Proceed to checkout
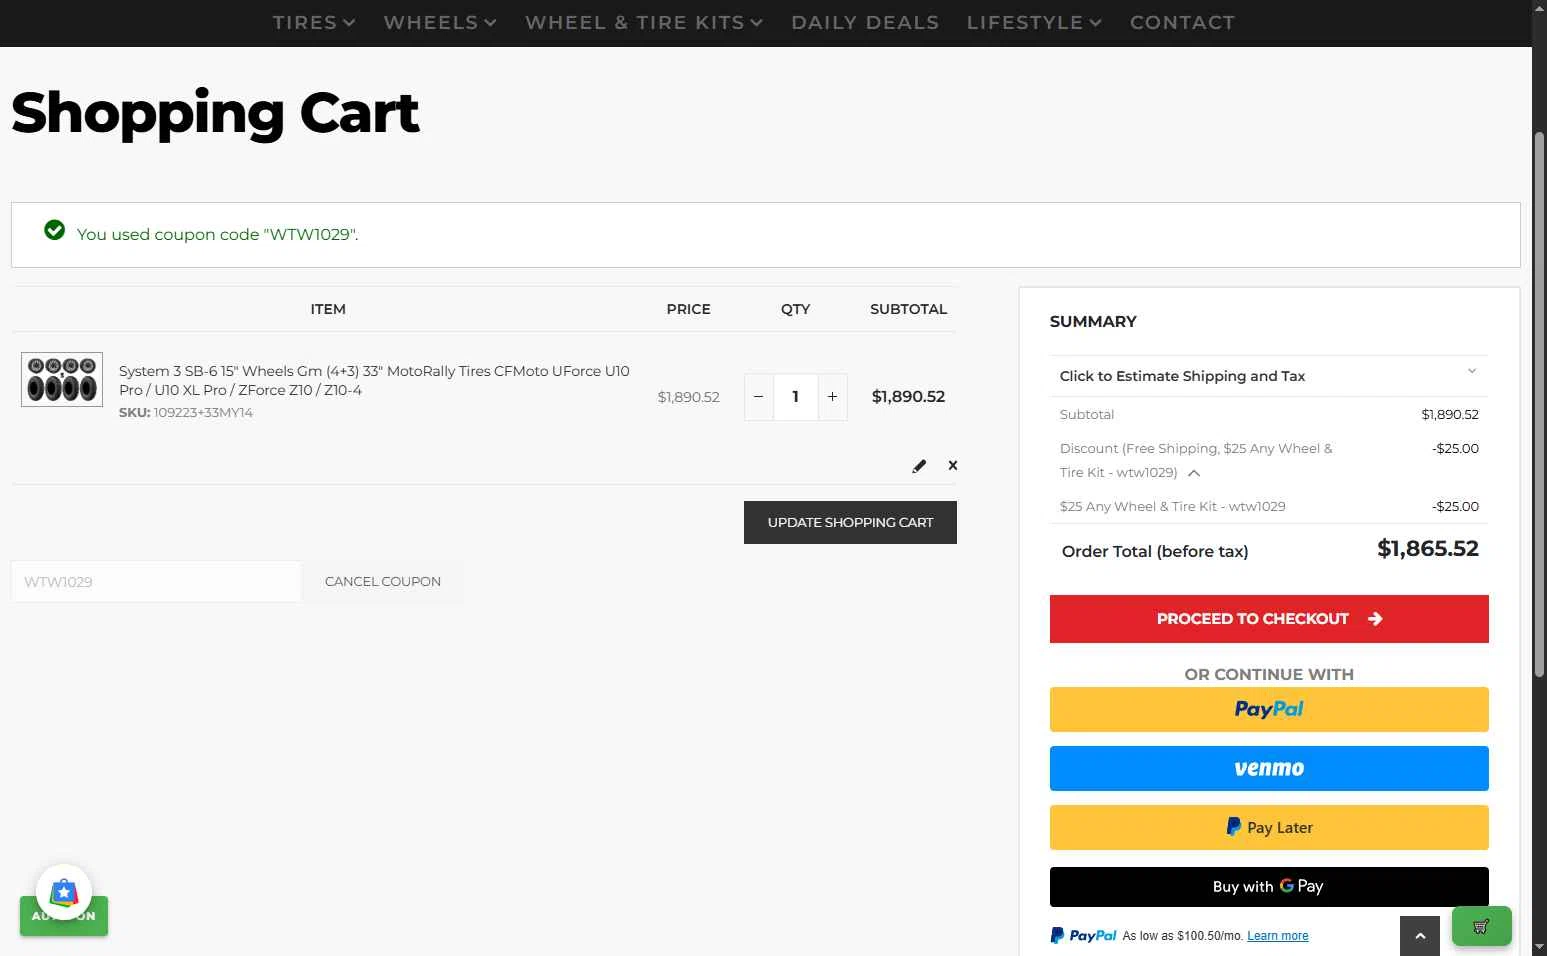1547x956 pixels. pyautogui.click(x=1269, y=619)
